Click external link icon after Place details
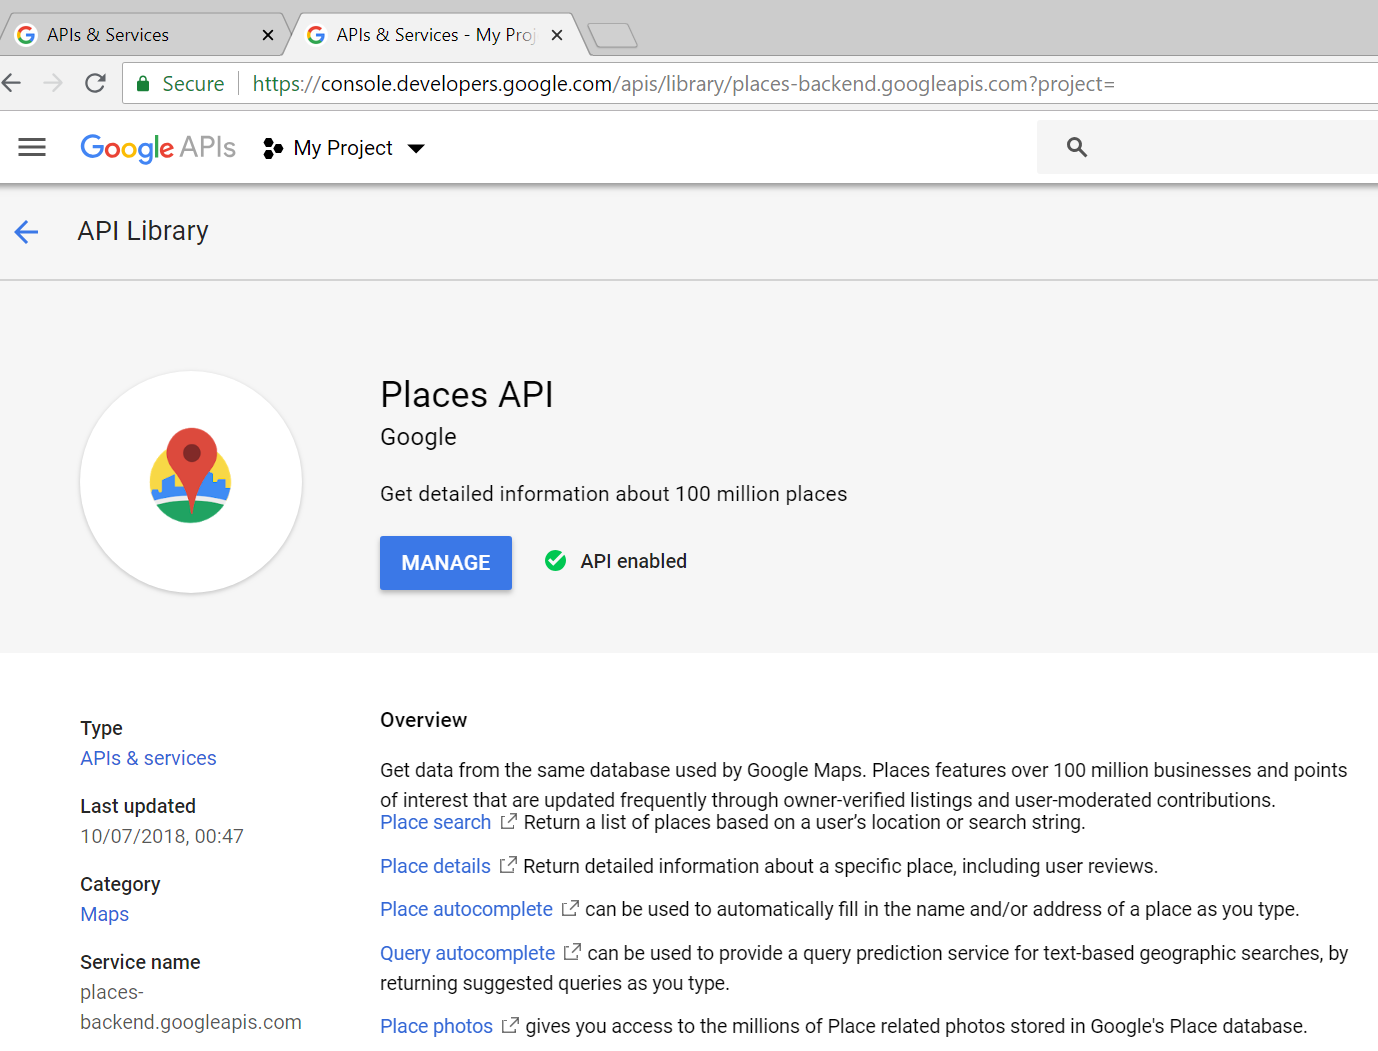This screenshot has height=1051, width=1378. (x=508, y=865)
